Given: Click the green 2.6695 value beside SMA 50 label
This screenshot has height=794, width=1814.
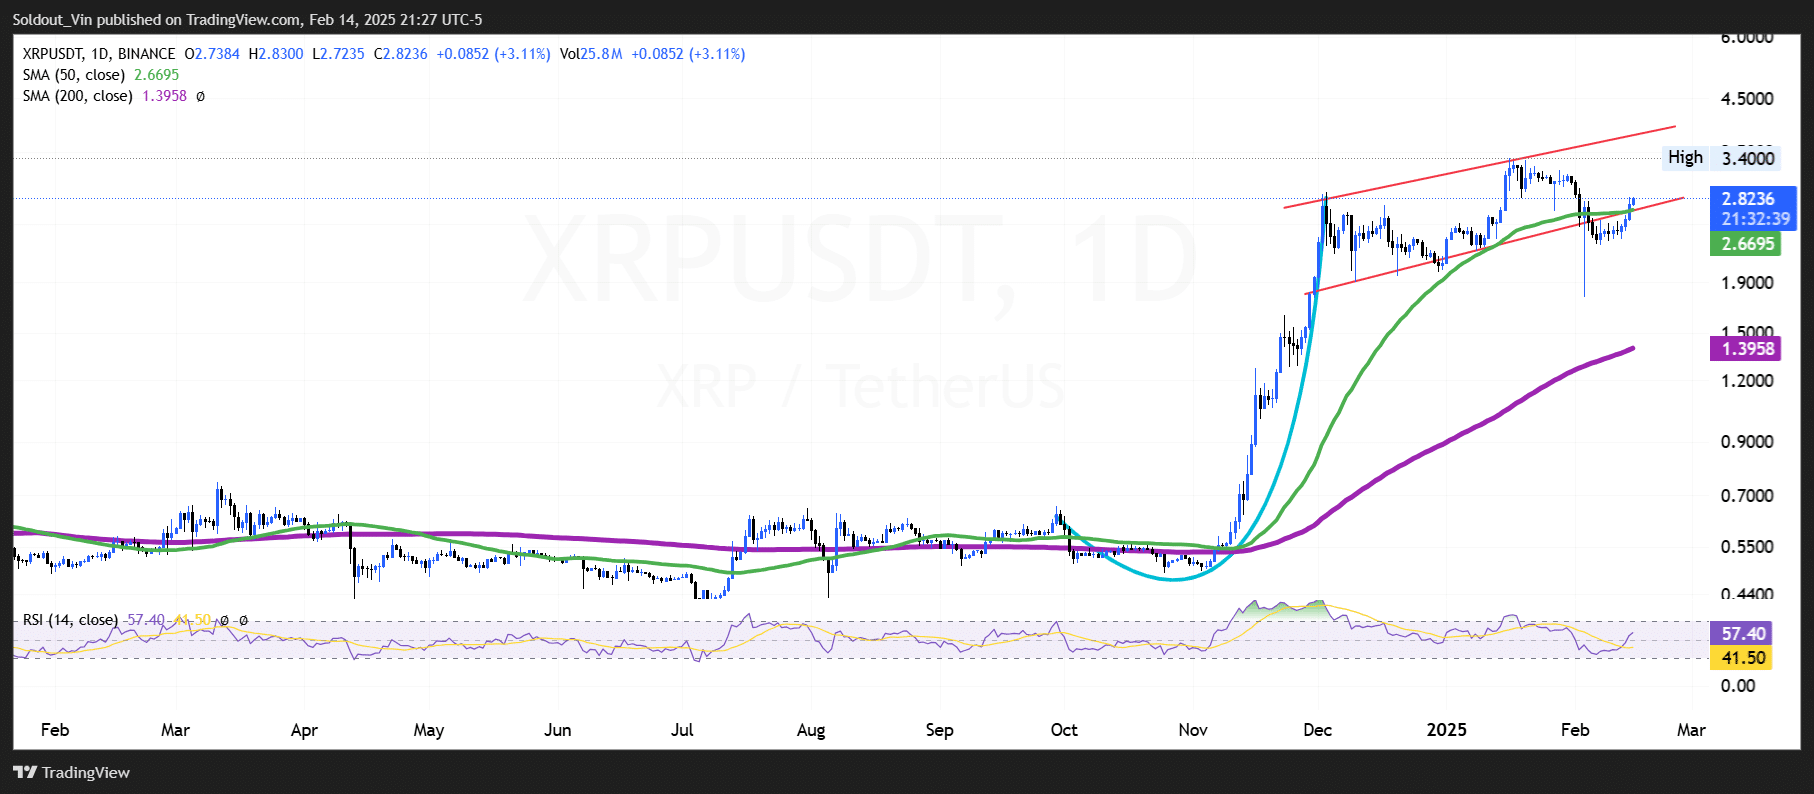Looking at the screenshot, I should point(157,75).
